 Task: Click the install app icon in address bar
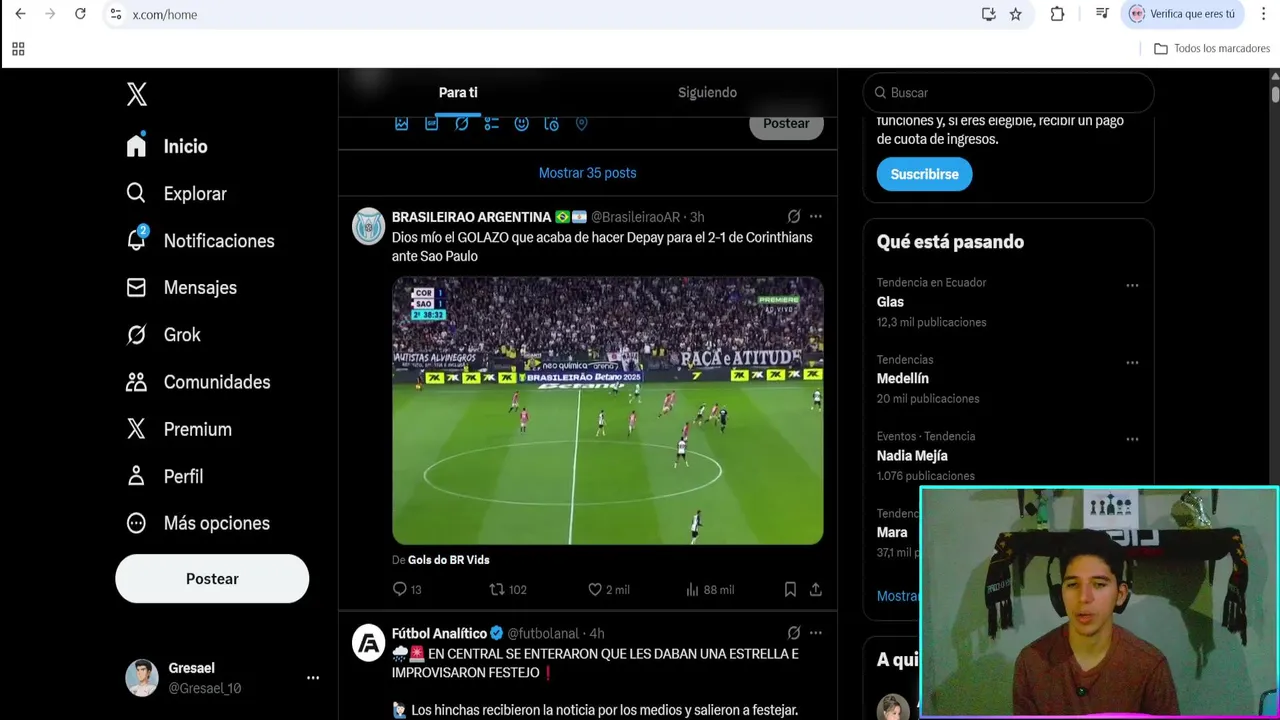(988, 14)
